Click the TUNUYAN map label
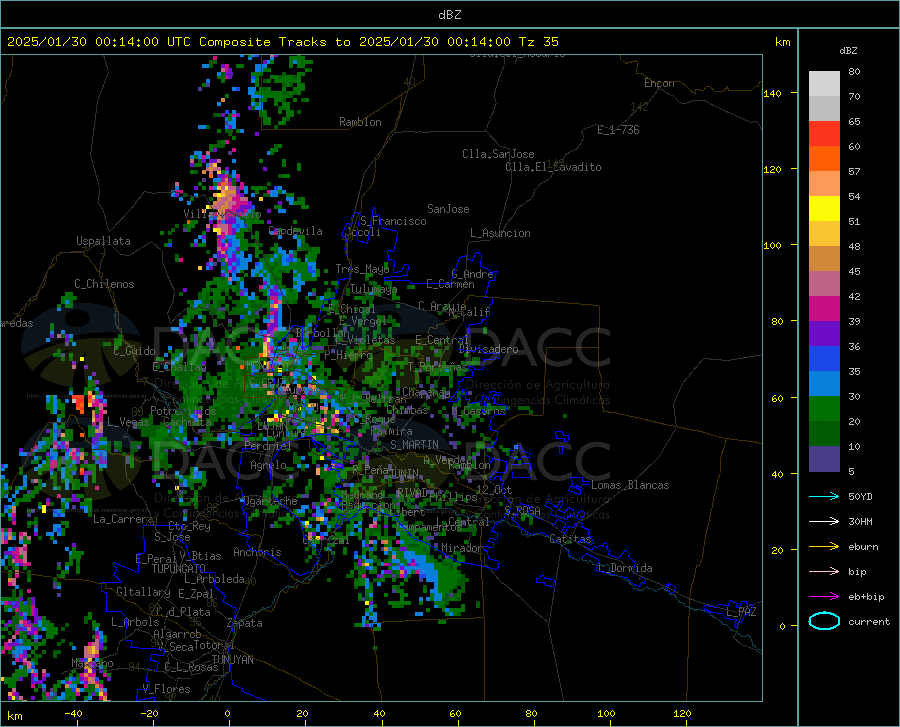The width and height of the screenshot is (900, 727). [232, 660]
